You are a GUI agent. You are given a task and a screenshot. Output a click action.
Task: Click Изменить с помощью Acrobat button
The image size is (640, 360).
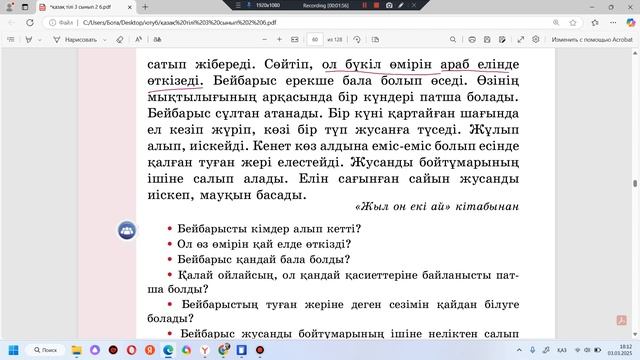[x=591, y=40]
